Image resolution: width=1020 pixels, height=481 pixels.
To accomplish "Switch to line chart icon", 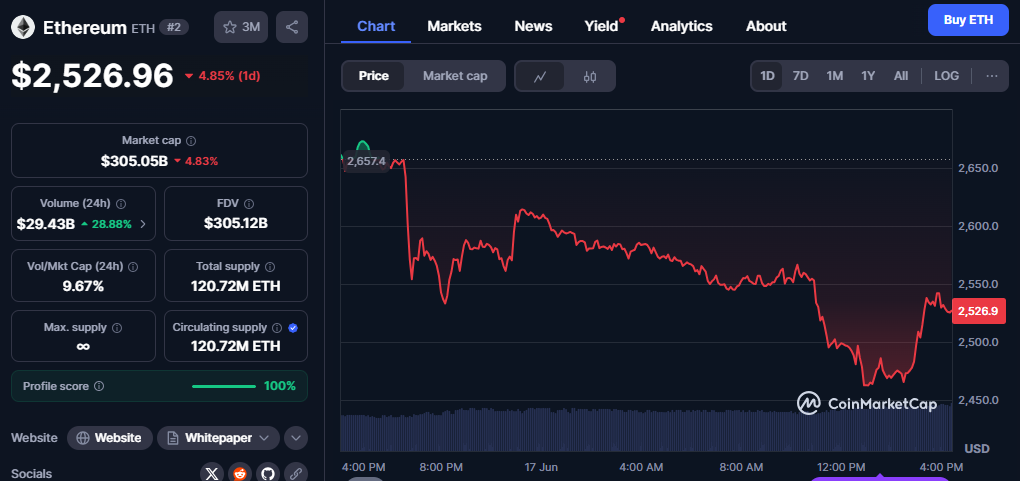I will [540, 76].
